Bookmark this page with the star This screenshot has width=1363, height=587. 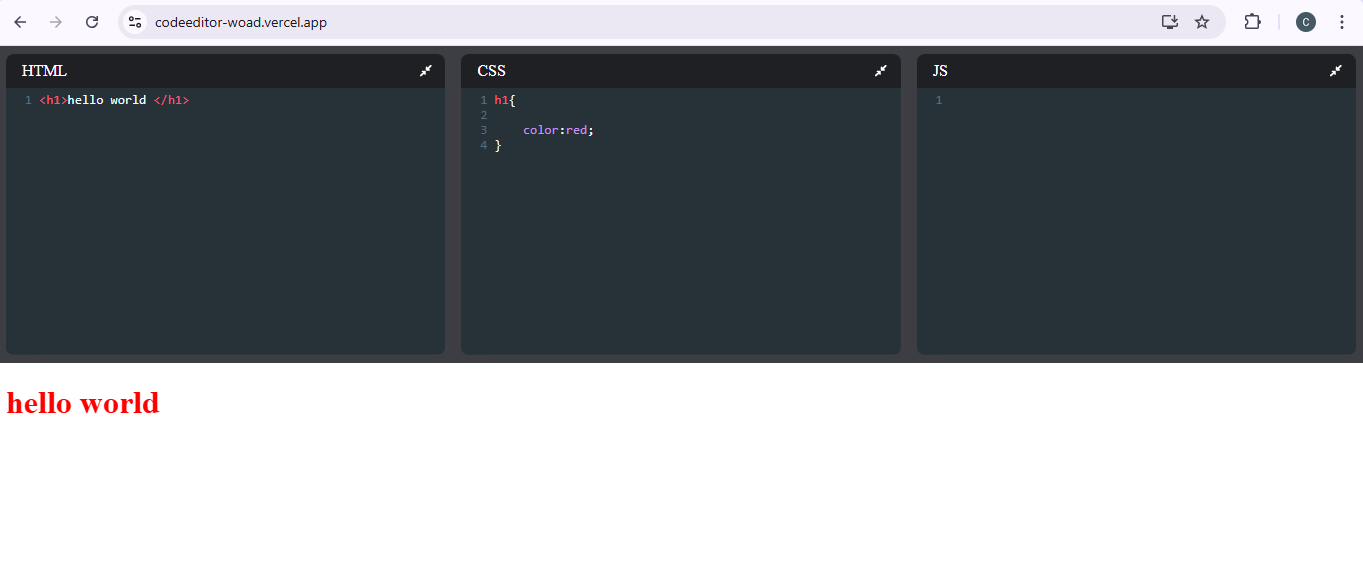1202,22
